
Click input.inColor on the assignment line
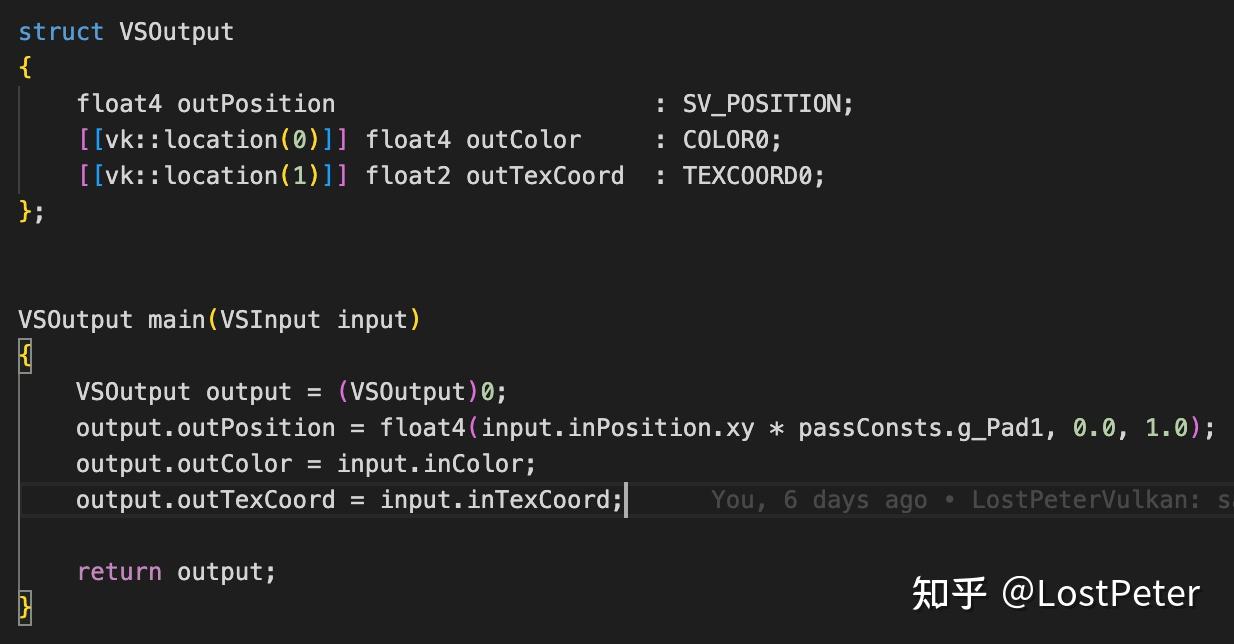click(436, 464)
